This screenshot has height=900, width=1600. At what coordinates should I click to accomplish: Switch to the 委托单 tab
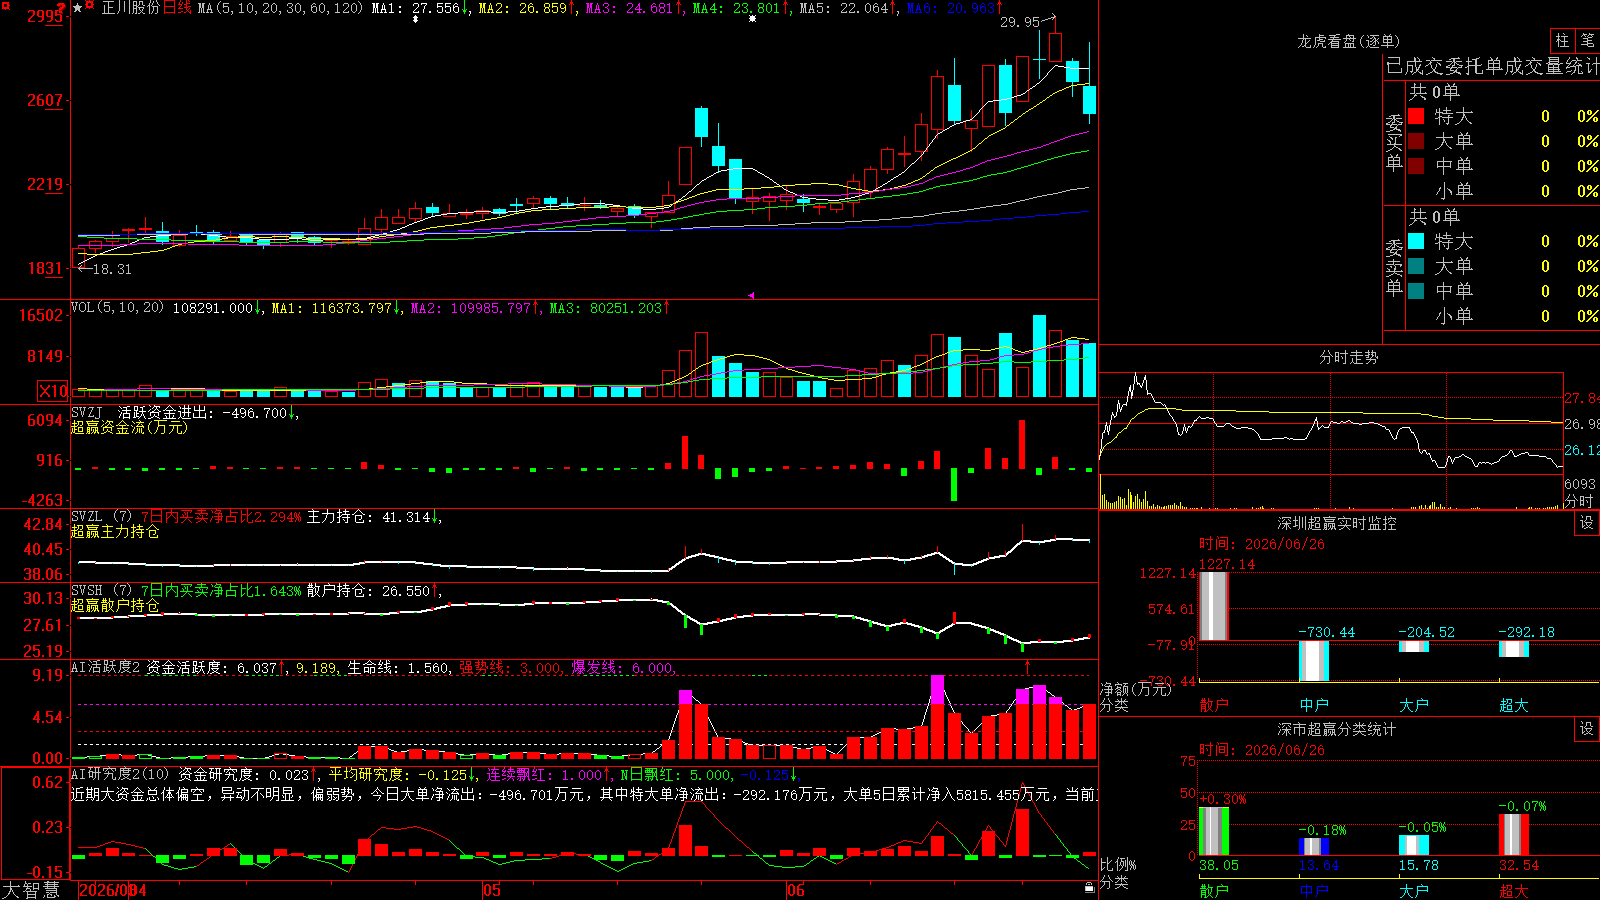point(1473,66)
